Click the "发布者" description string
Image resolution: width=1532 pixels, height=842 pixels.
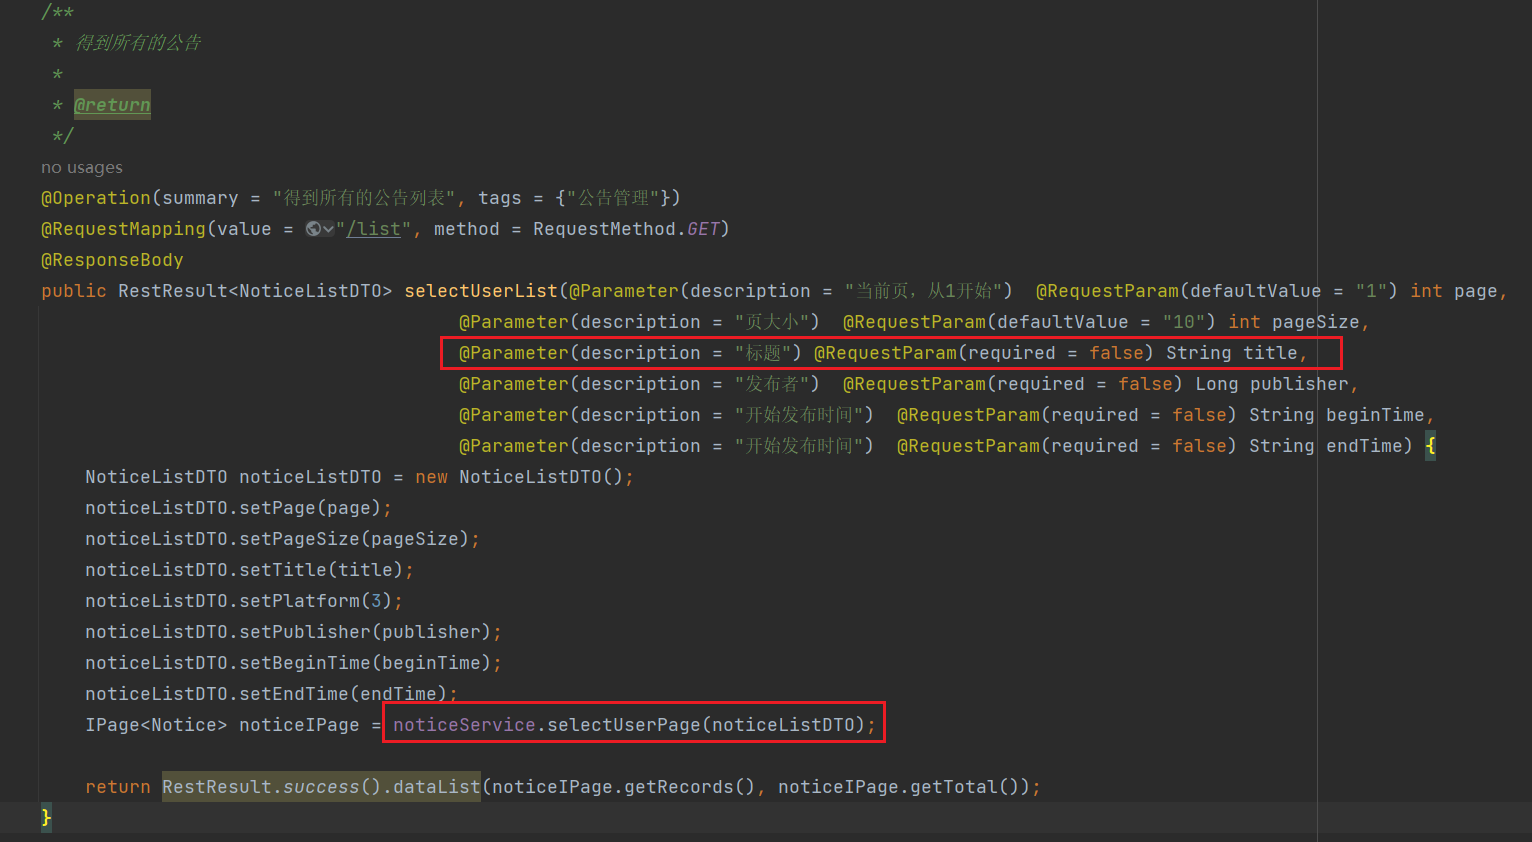[x=771, y=384]
